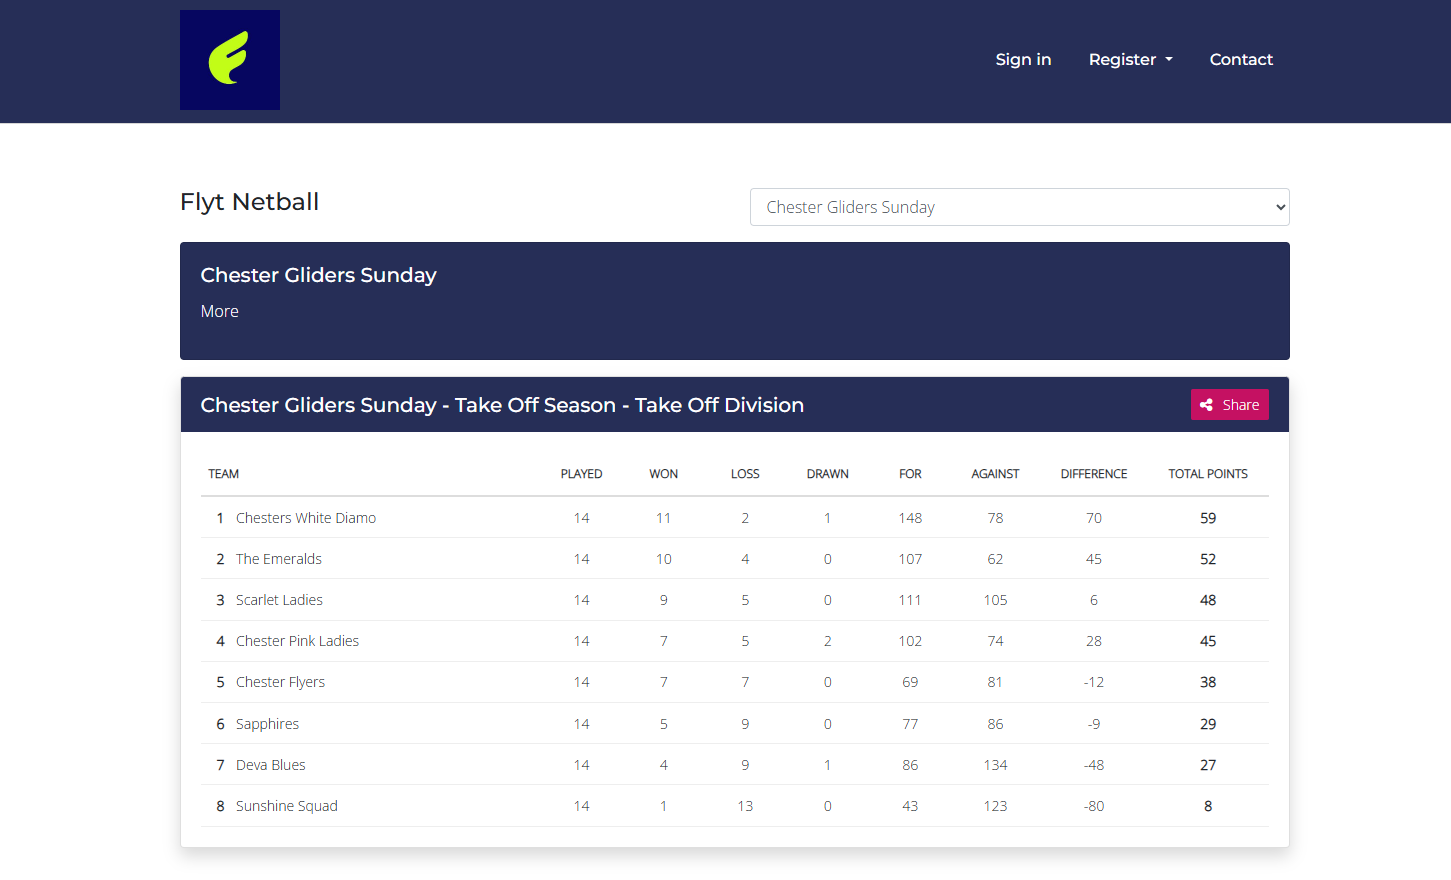Click the Share button
The width and height of the screenshot is (1451, 880).
pos(1229,405)
